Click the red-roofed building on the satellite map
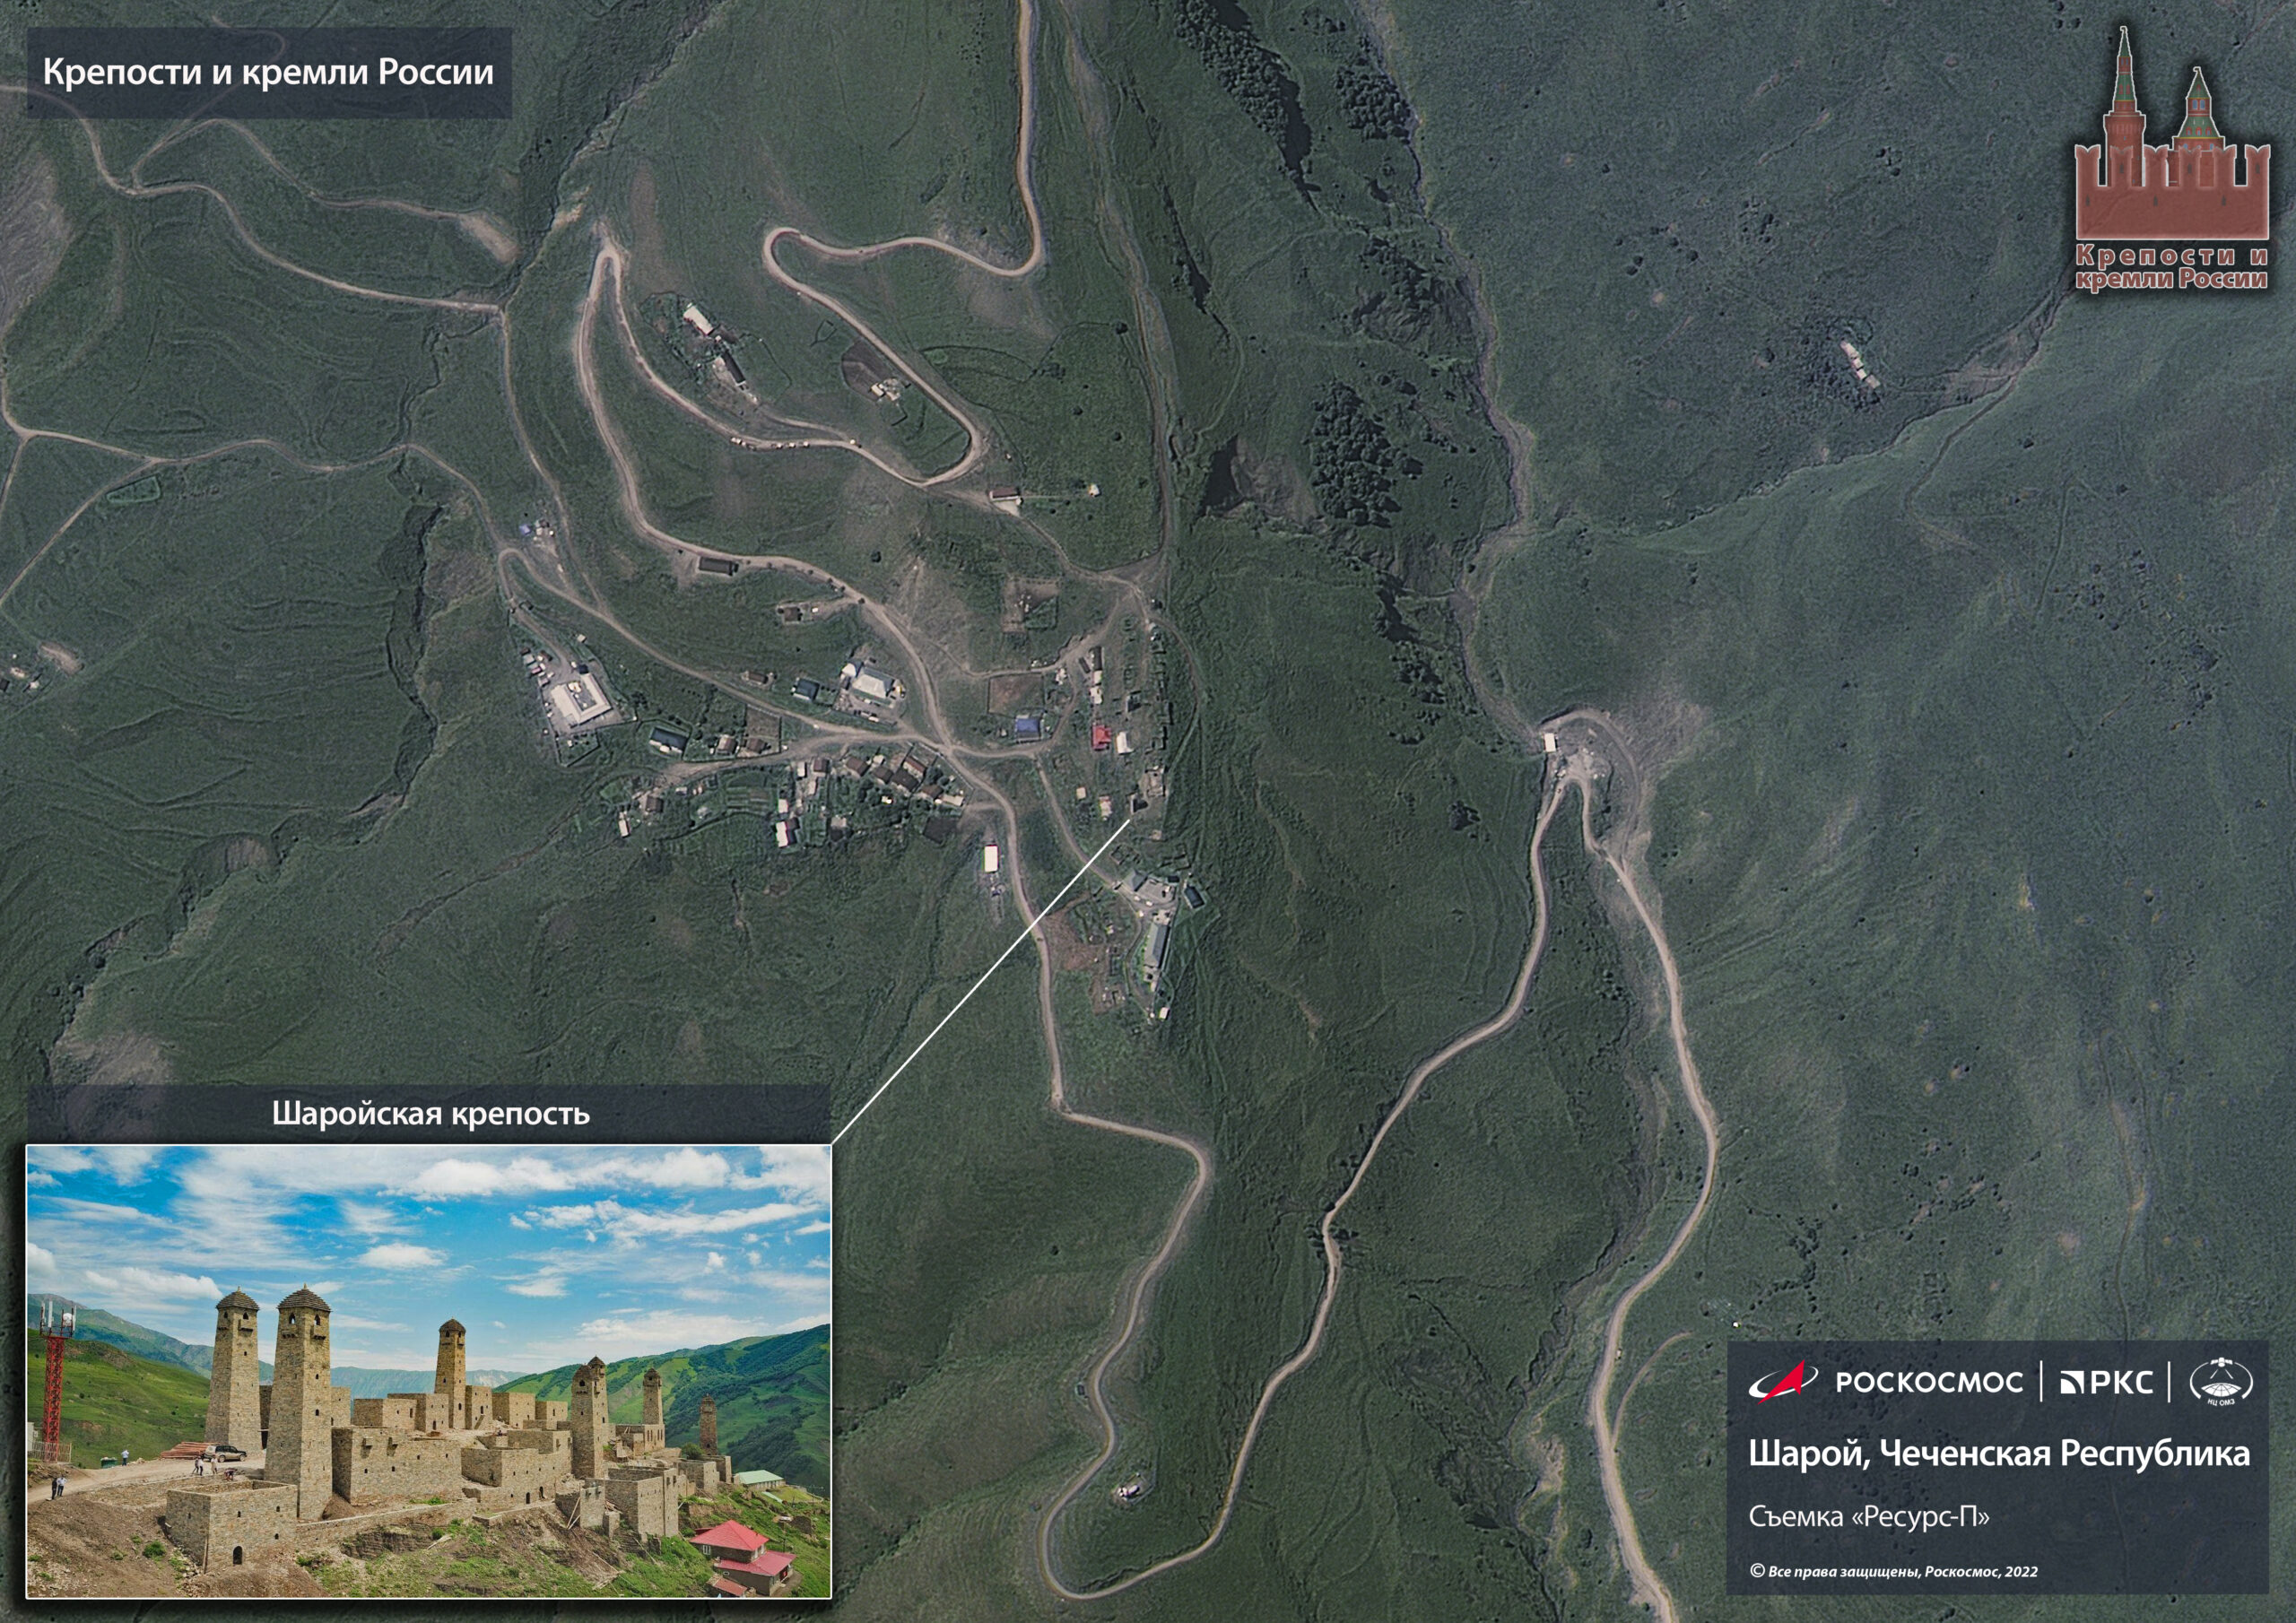This screenshot has height=1623, width=2296. [x=1100, y=738]
